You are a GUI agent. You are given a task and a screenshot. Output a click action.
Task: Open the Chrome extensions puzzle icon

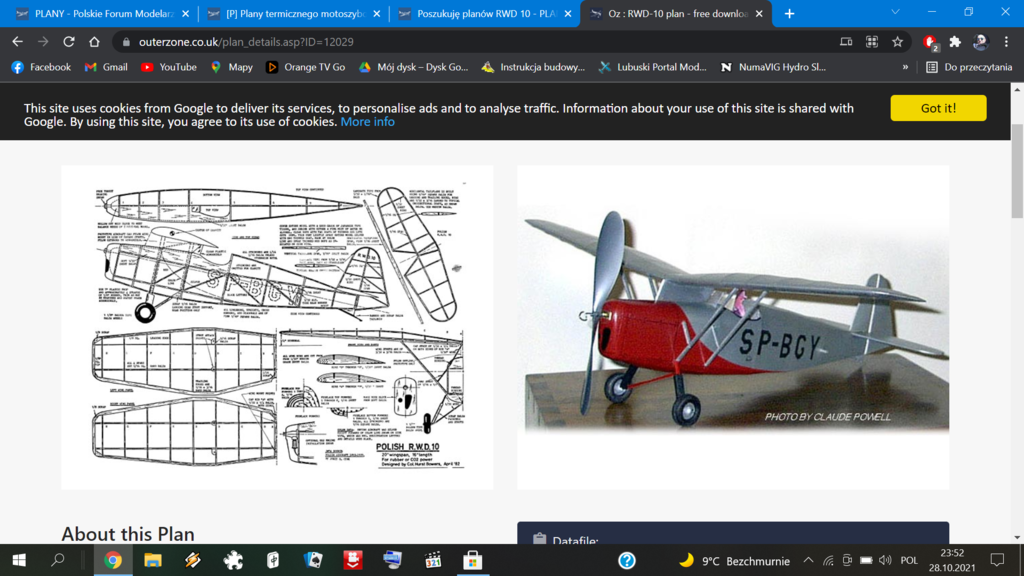[954, 42]
